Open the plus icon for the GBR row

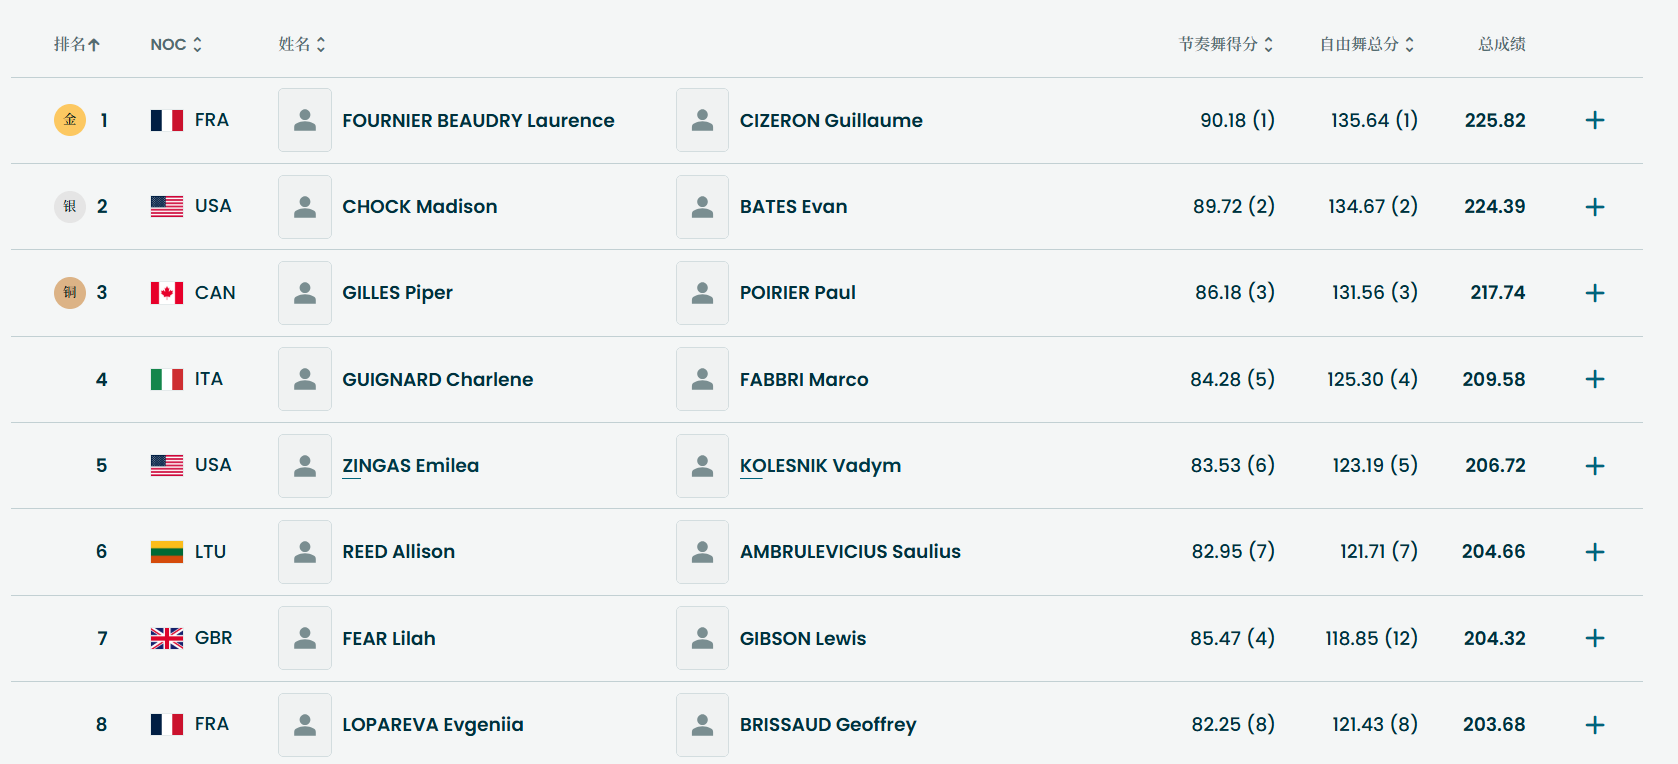click(x=1594, y=638)
